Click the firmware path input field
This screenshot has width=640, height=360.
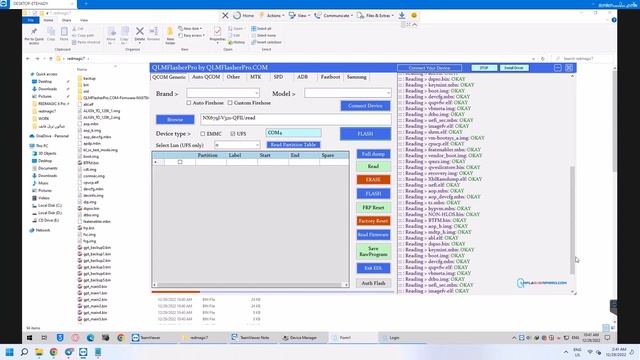point(296,119)
